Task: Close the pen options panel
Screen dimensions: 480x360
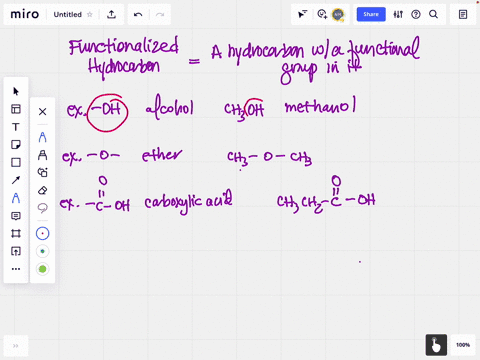Action: pos(42,111)
